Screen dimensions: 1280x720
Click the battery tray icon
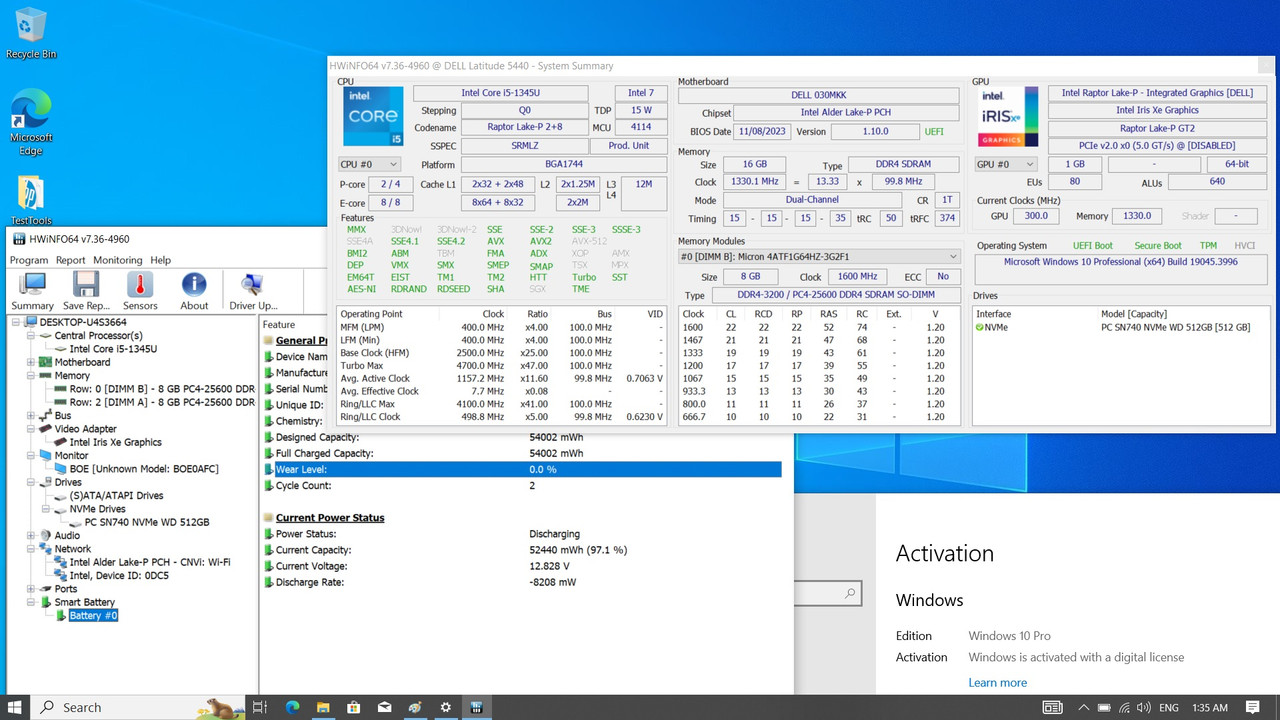click(x=1104, y=708)
